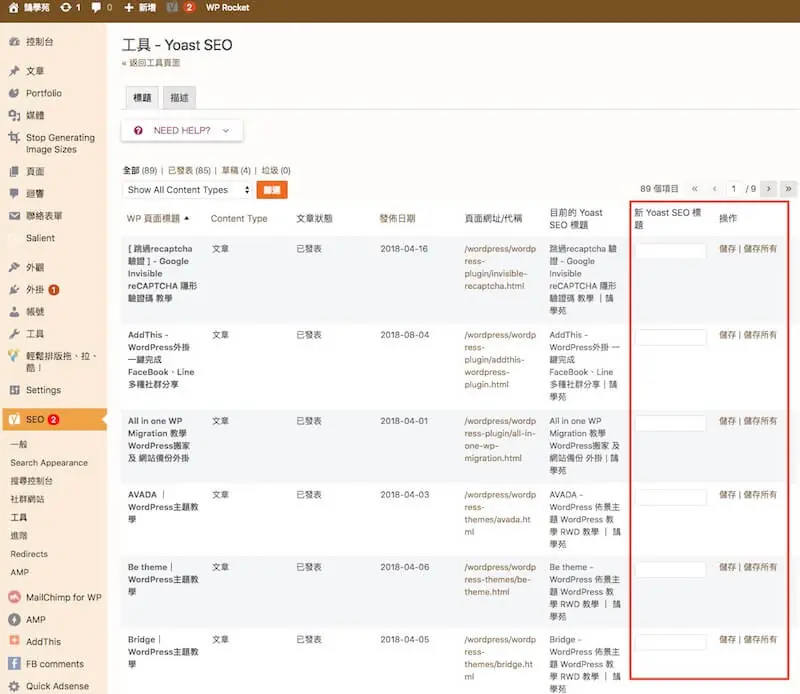Open Redirects submenu under SEO
800x694 pixels.
pyautogui.click(x=29, y=554)
